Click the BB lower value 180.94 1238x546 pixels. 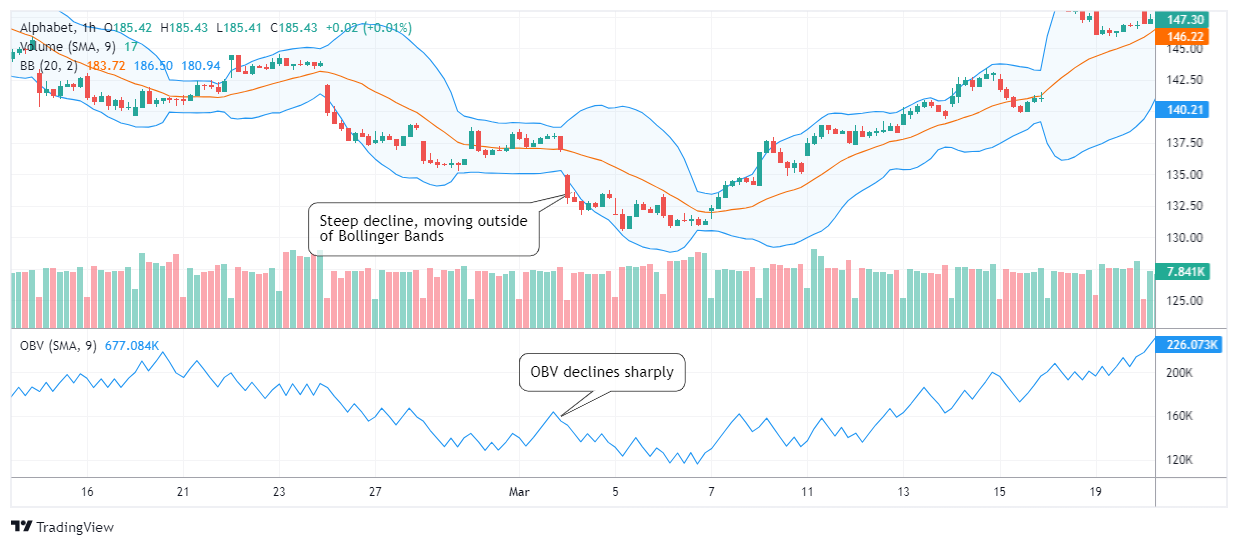[x=202, y=65]
